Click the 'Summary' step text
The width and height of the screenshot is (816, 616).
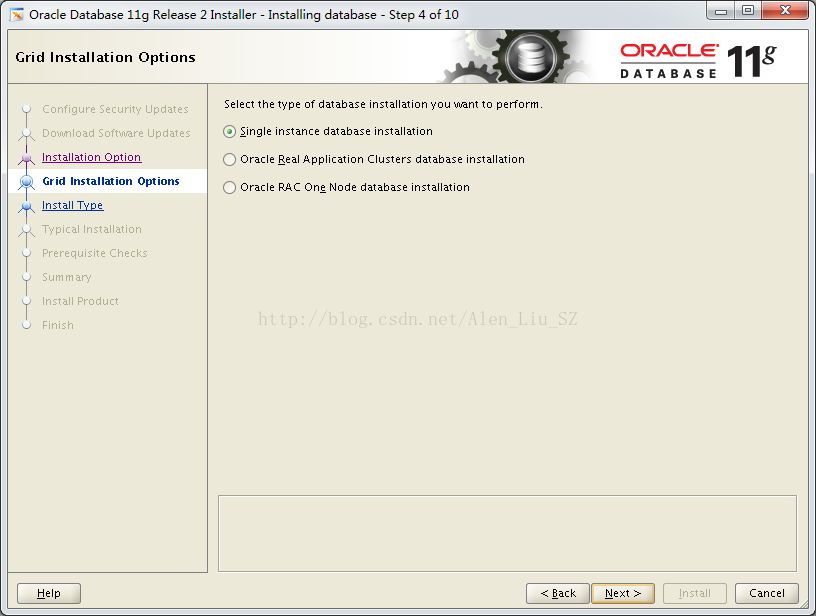coord(67,277)
